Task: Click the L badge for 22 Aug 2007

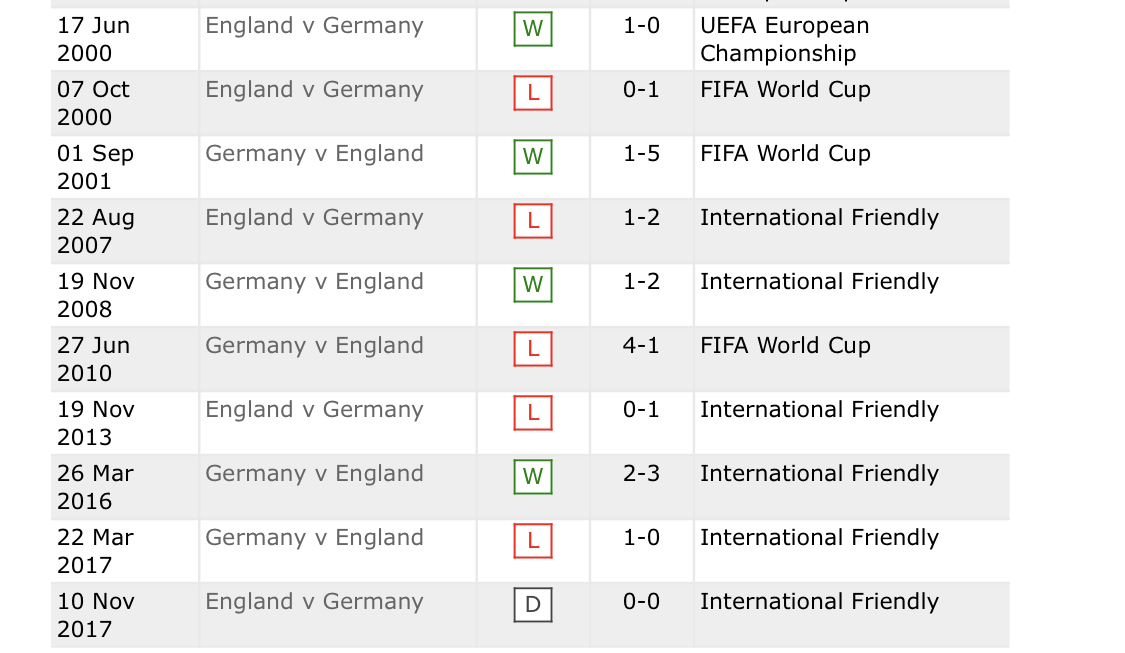Action: coord(533,220)
